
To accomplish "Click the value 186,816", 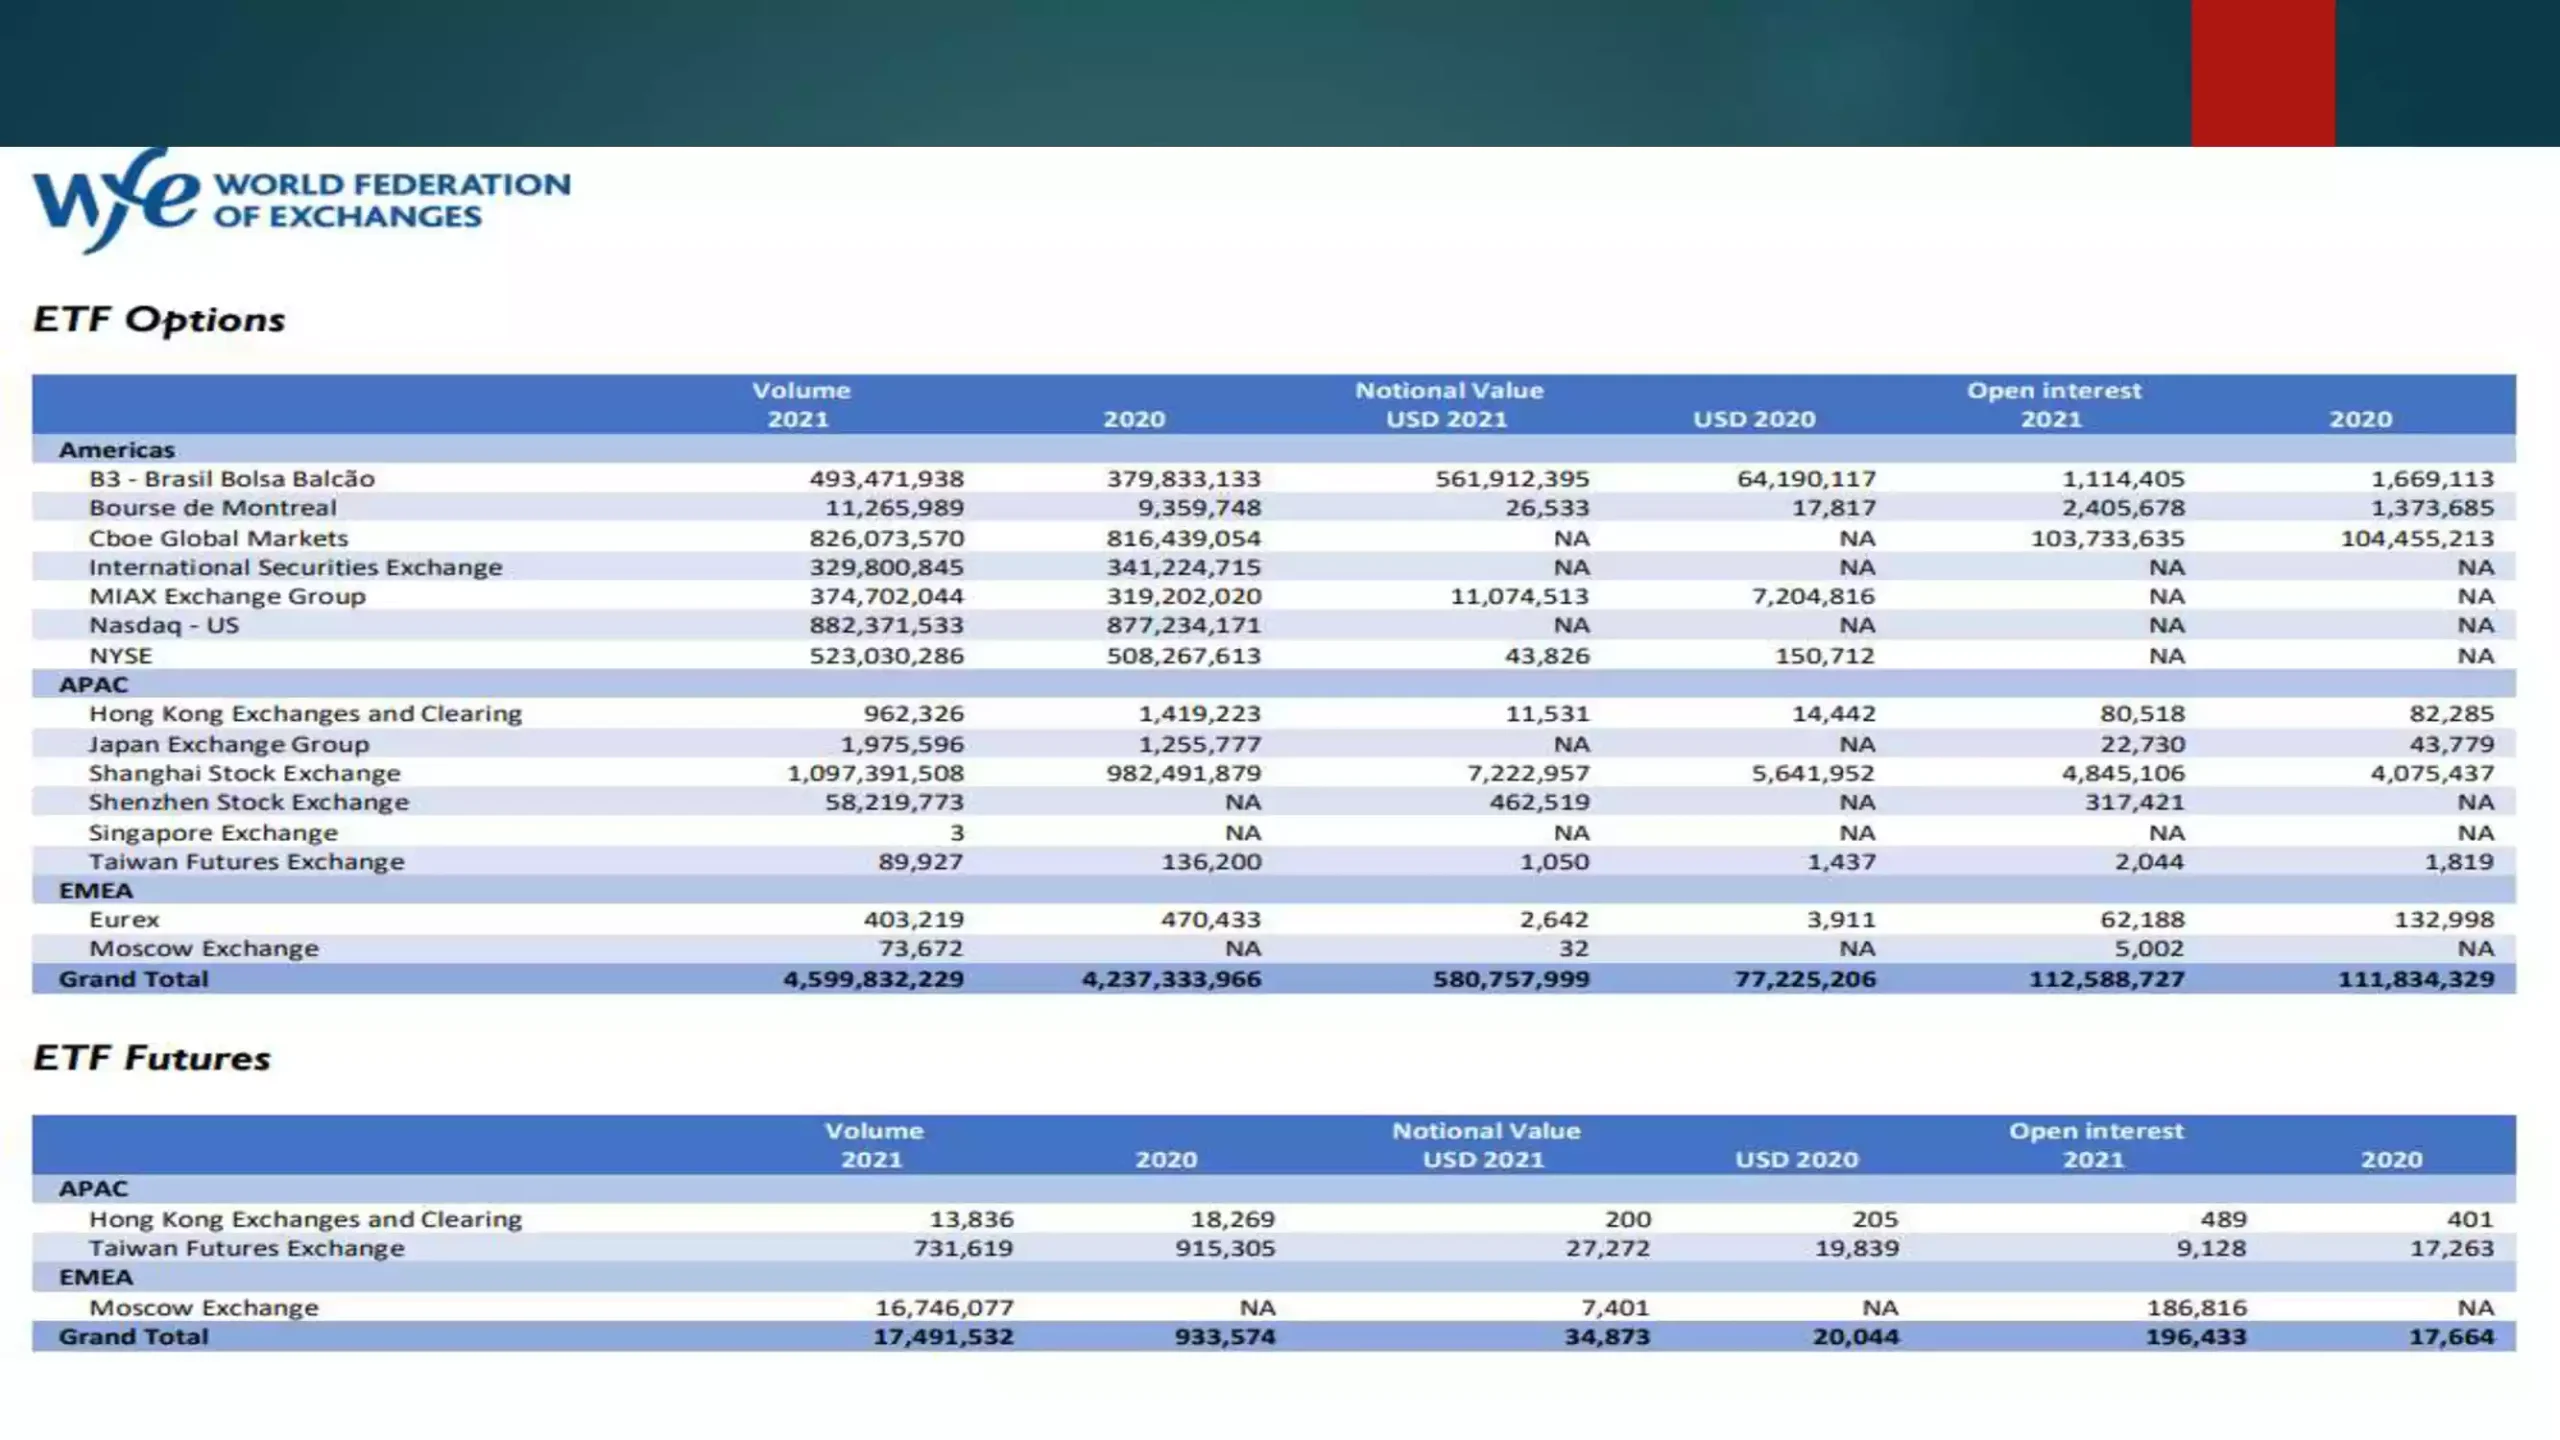I will (2197, 1308).
